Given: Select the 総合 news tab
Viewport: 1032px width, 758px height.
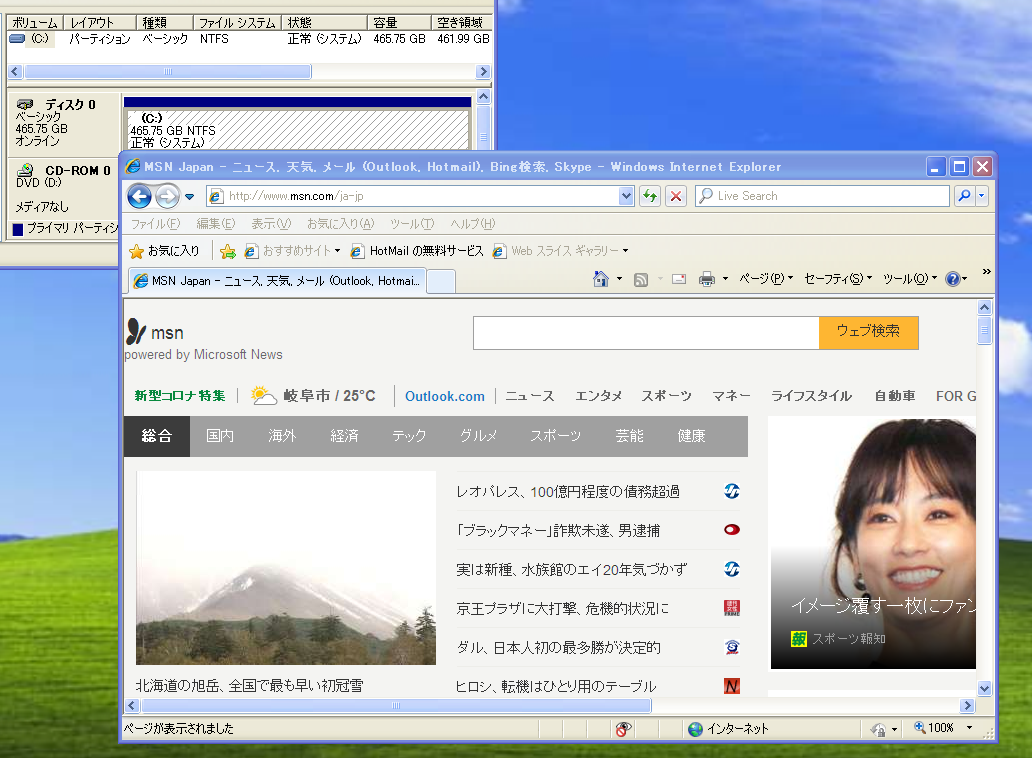Looking at the screenshot, I should tap(157, 436).
